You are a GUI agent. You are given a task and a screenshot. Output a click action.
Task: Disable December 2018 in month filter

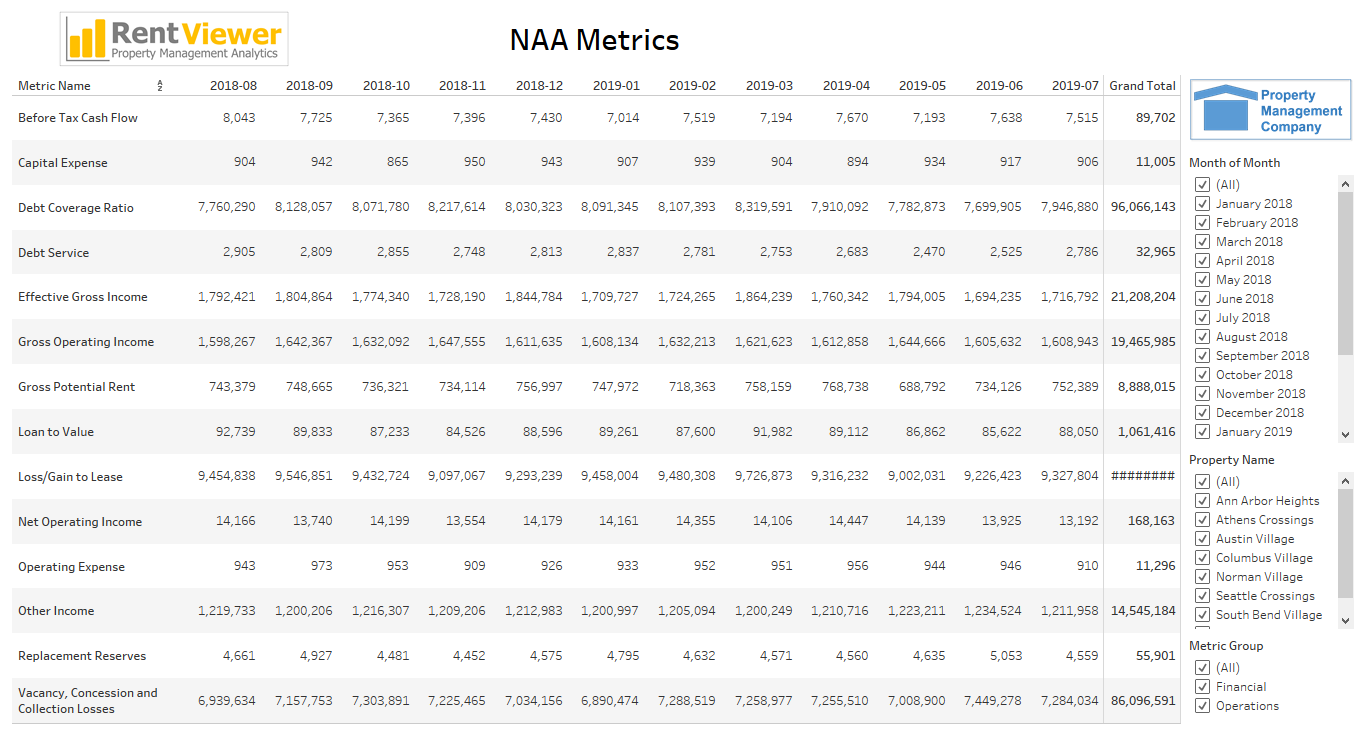click(x=1202, y=412)
